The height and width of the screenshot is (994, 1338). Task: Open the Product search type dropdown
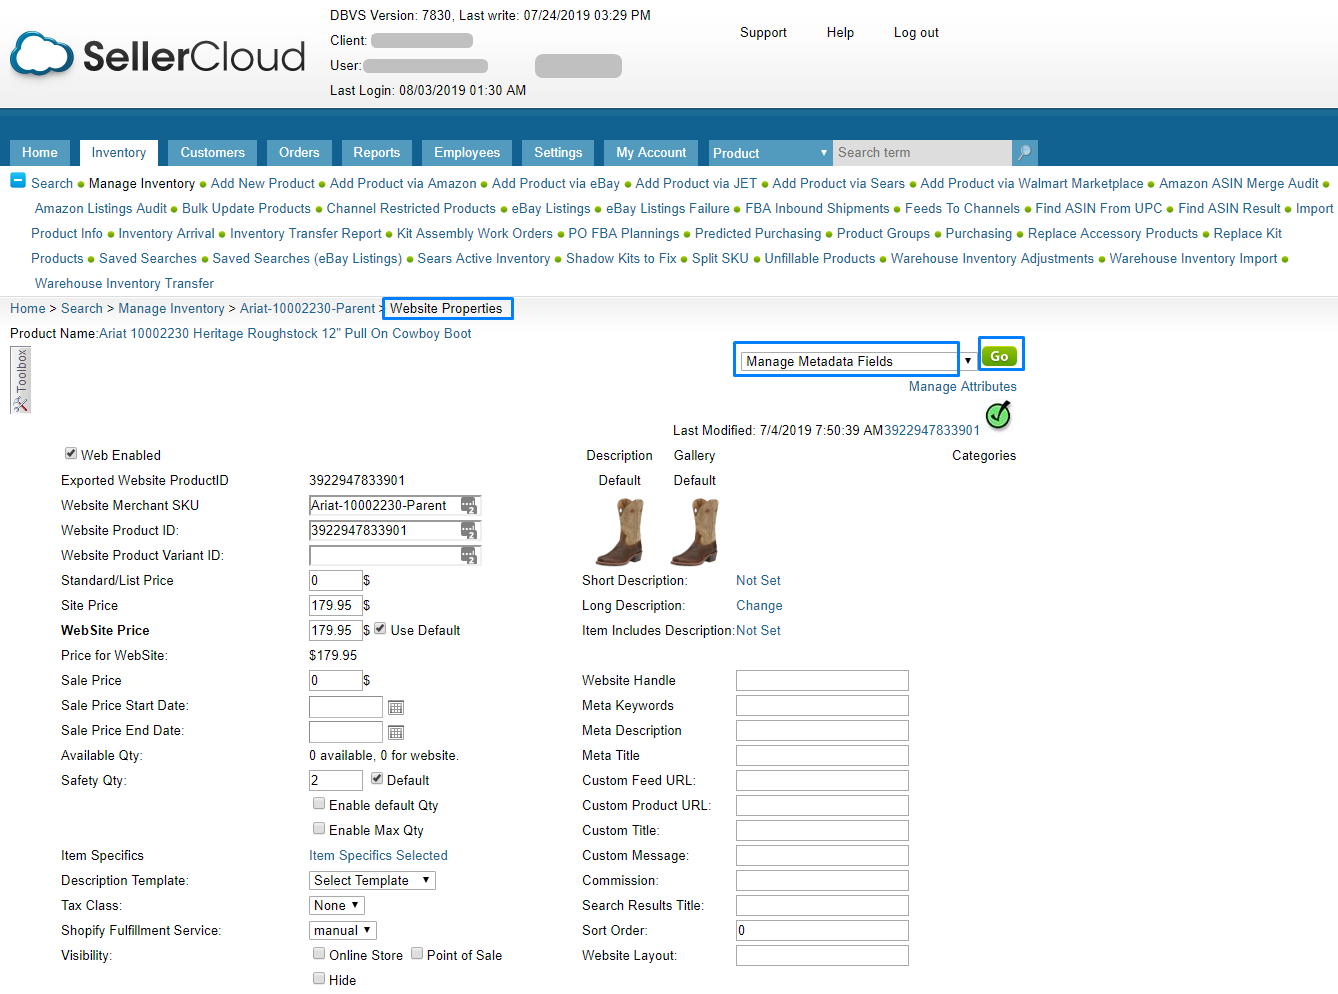[x=770, y=153]
